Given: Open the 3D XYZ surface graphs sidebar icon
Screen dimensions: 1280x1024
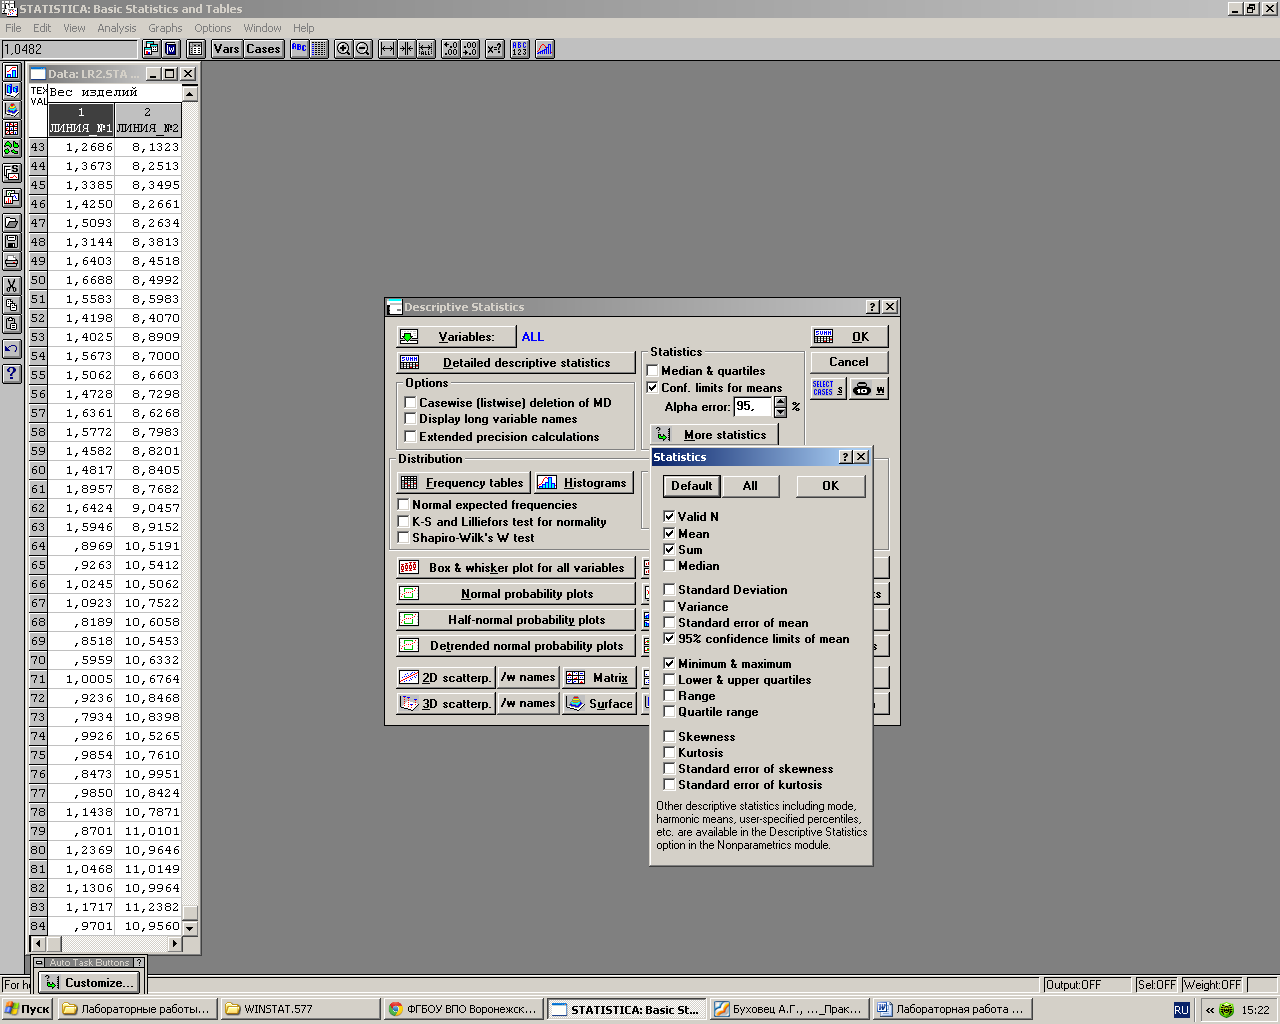Looking at the screenshot, I should [x=12, y=110].
